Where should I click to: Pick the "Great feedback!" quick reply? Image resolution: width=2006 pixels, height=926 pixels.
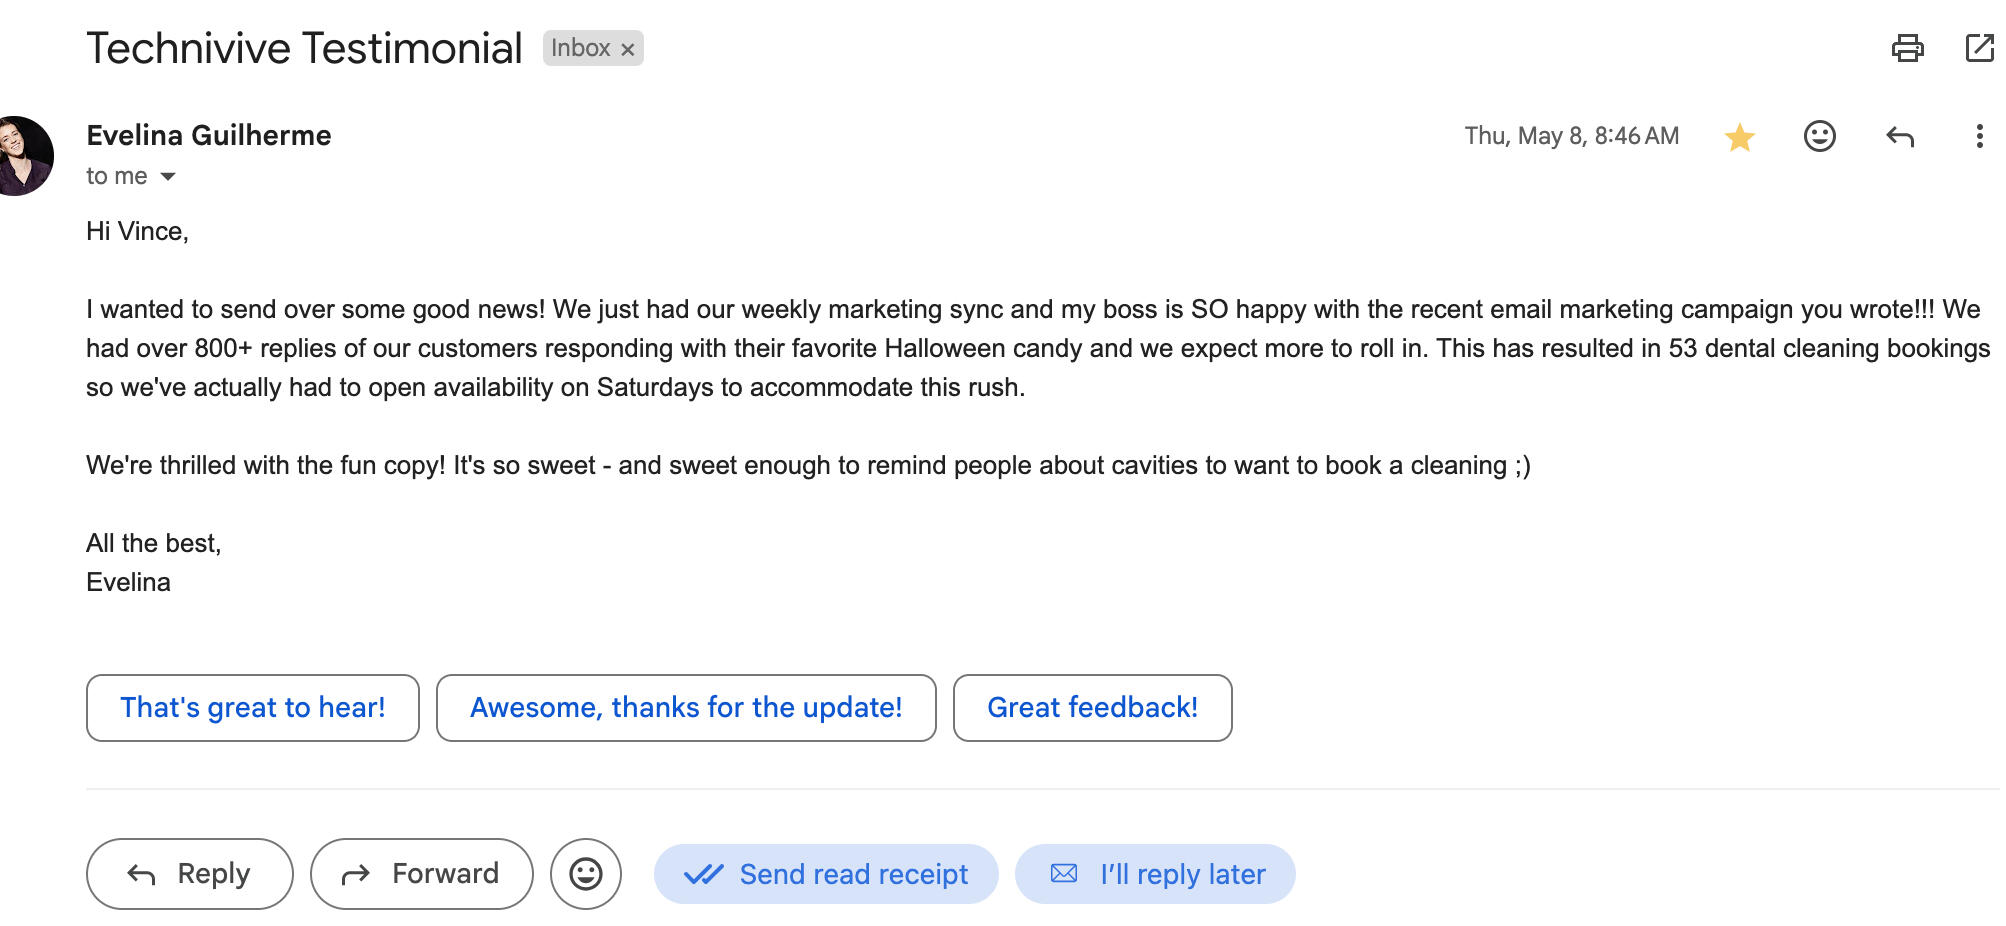point(1092,708)
